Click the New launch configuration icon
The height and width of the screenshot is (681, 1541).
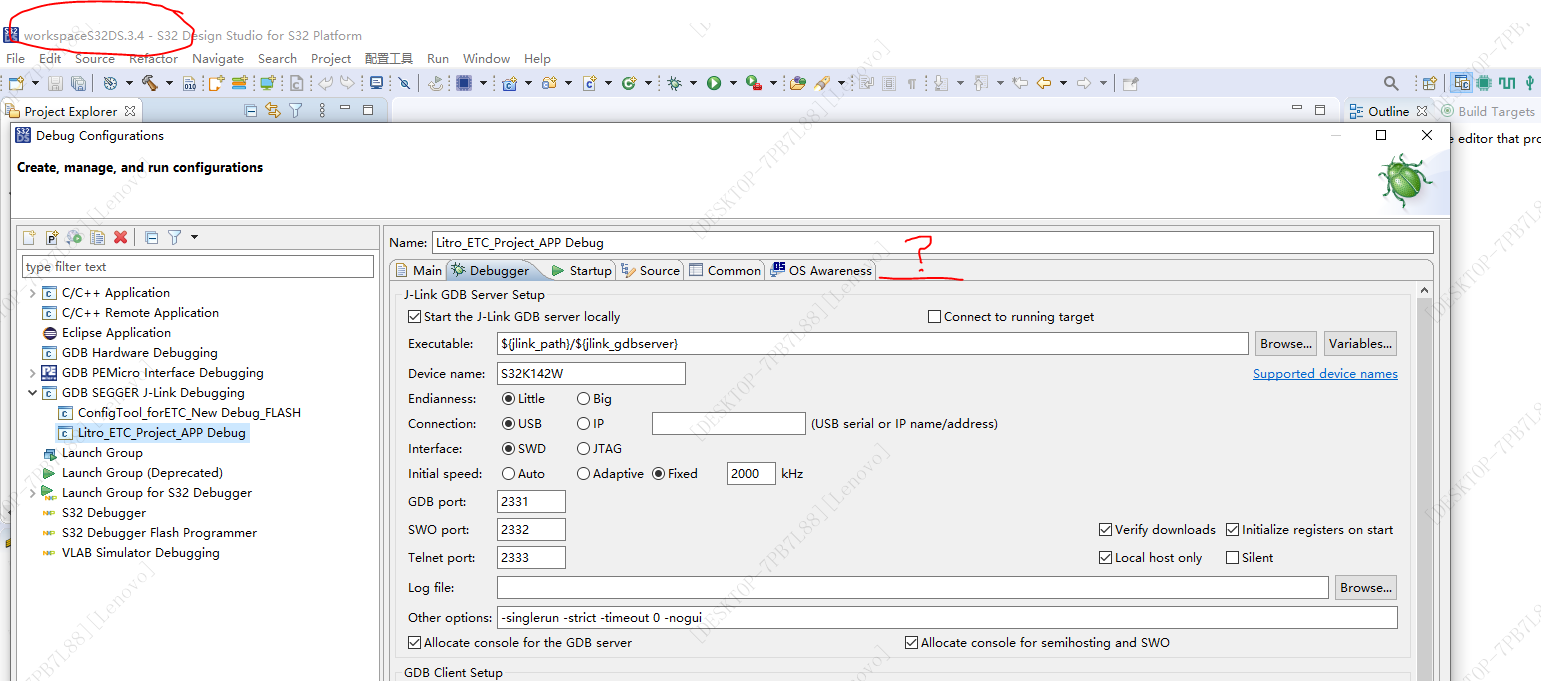tap(29, 237)
